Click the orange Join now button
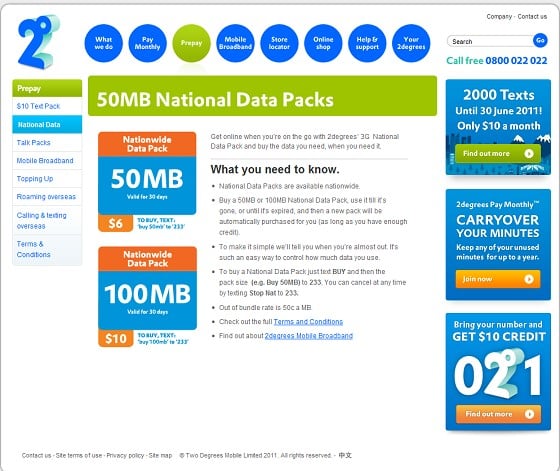 pyautogui.click(x=498, y=279)
